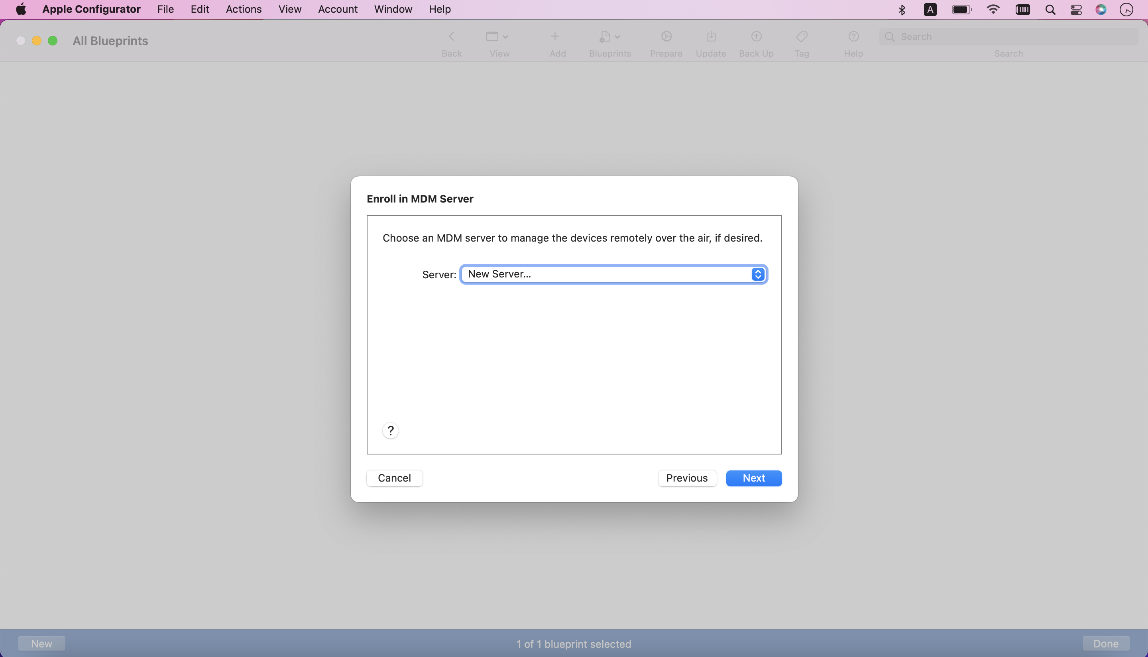Image resolution: width=1148 pixels, height=657 pixels.
Task: Click the keyboard viewer menu bar icon
Action: point(1023,10)
